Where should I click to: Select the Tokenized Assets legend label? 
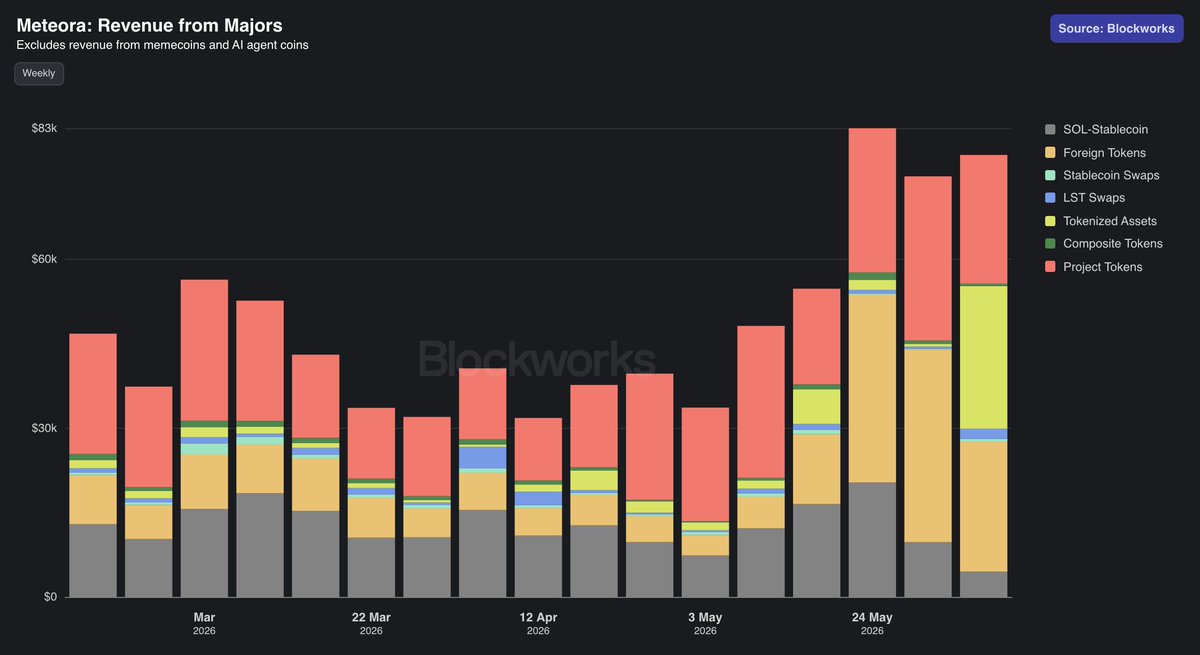pos(1110,221)
